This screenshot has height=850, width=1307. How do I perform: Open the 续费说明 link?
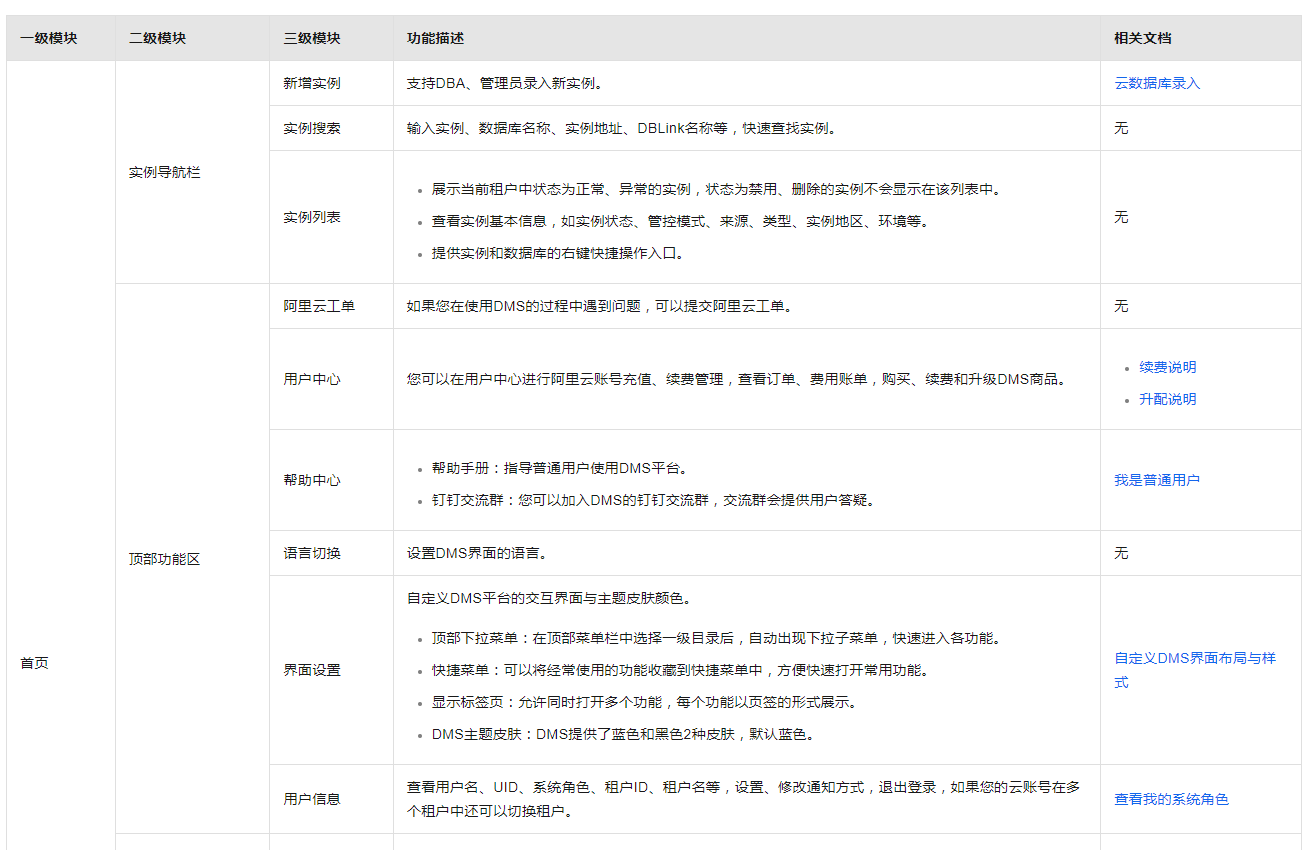[1167, 367]
